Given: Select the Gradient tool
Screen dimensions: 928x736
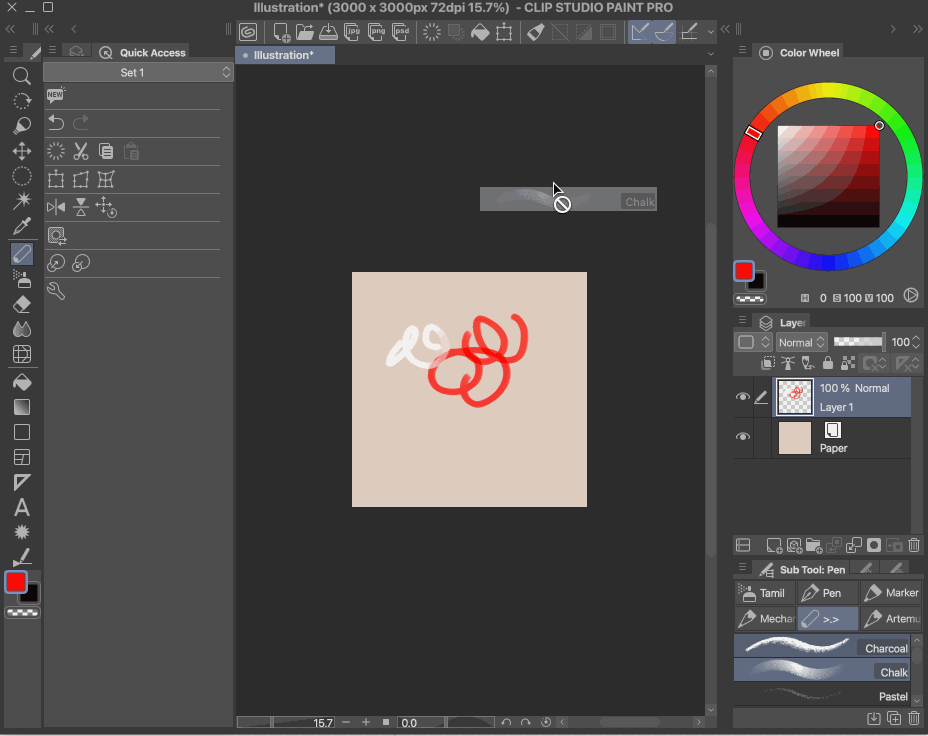Looking at the screenshot, I should (x=22, y=407).
